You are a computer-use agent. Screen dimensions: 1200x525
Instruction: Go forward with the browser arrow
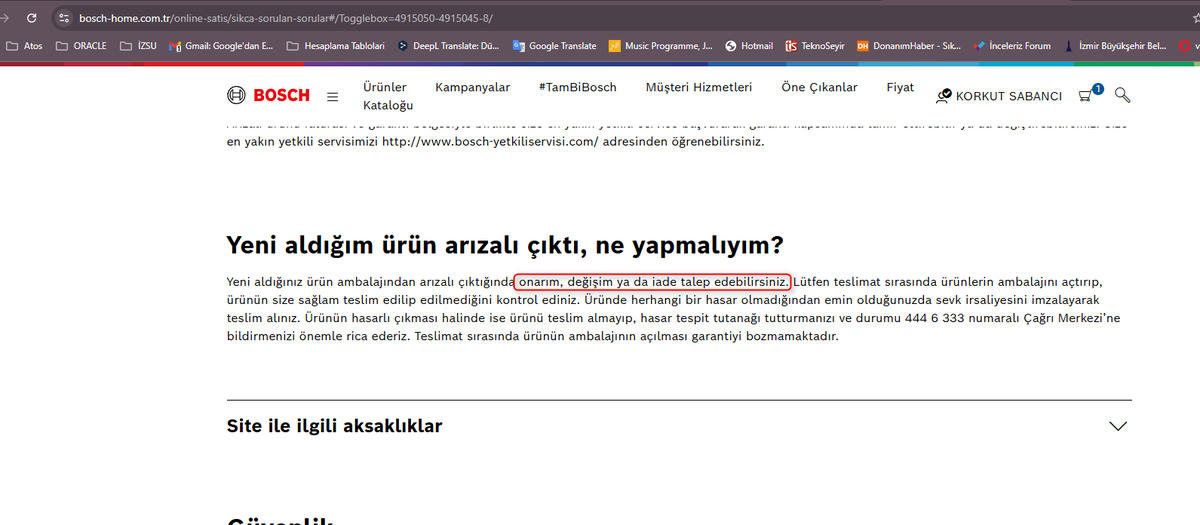click(x=4, y=19)
